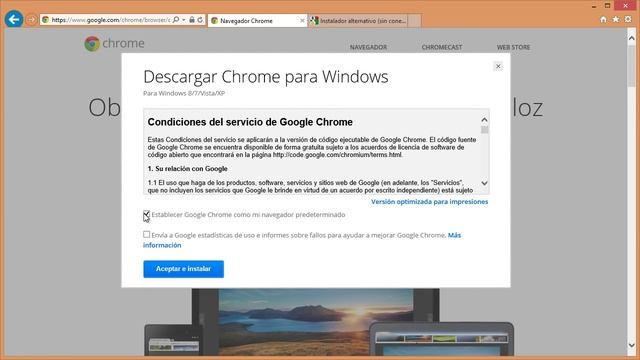
Task: Click the browser back arrow button
Action: click(x=14, y=19)
